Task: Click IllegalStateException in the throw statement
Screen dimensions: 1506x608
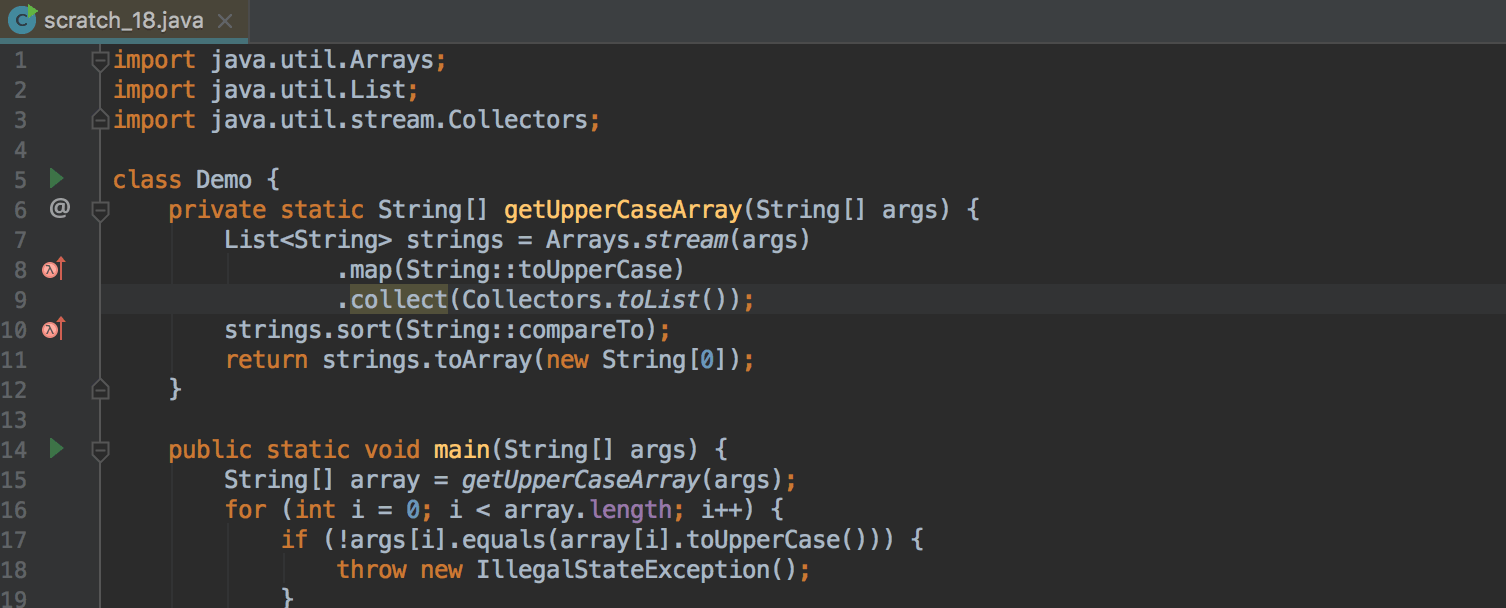Action: 622,569
